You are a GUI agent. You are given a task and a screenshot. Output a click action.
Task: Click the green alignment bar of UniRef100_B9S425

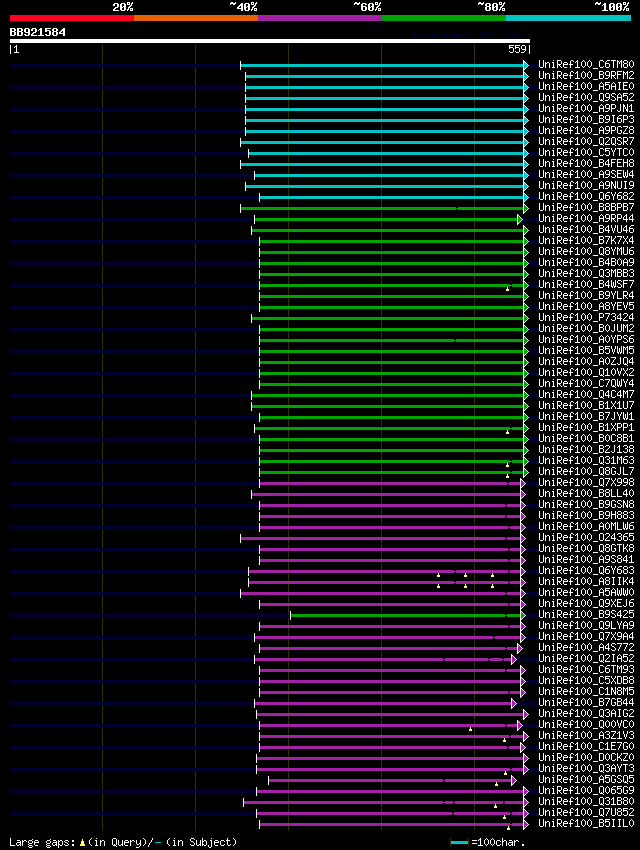(406, 615)
